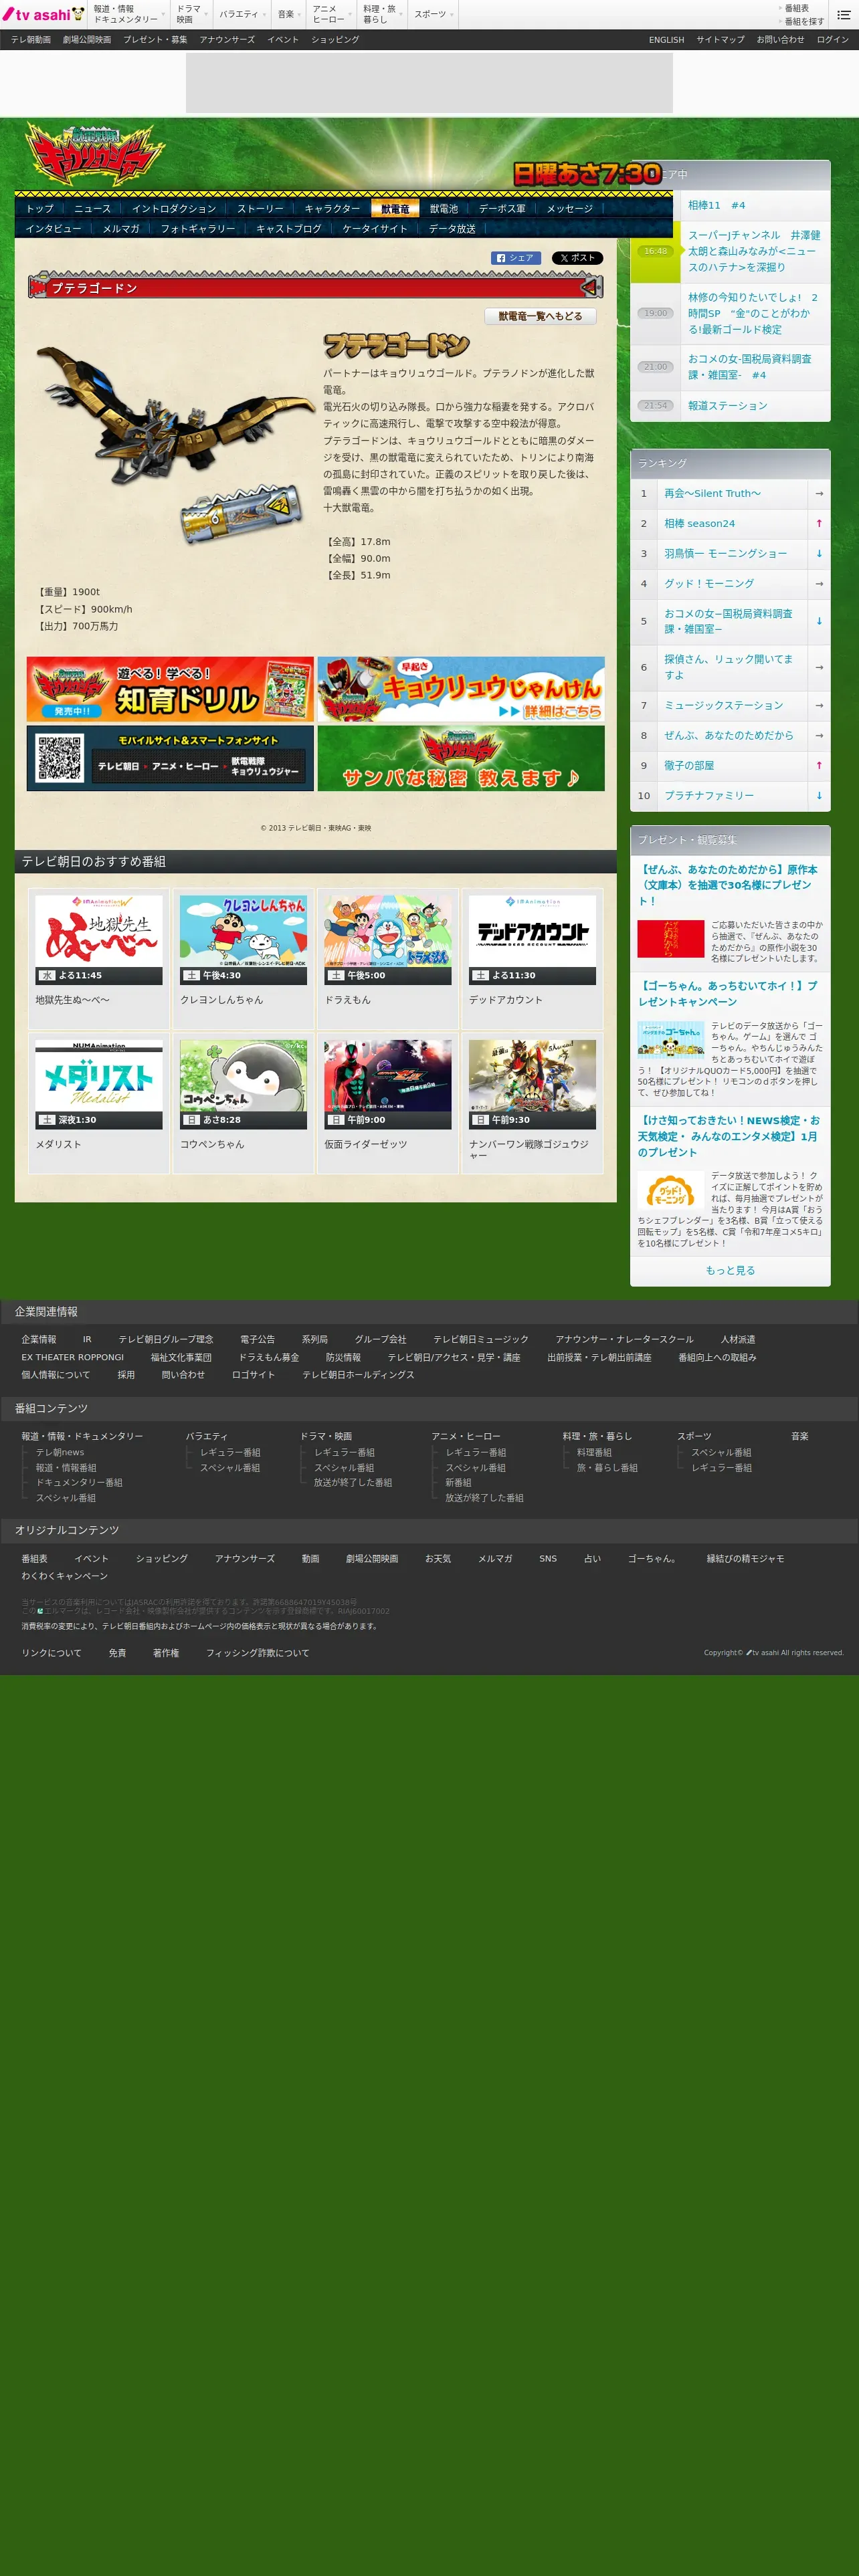The height and width of the screenshot is (2576, 859).
Task: Open the 獣電池 tab
Action: click(444, 209)
